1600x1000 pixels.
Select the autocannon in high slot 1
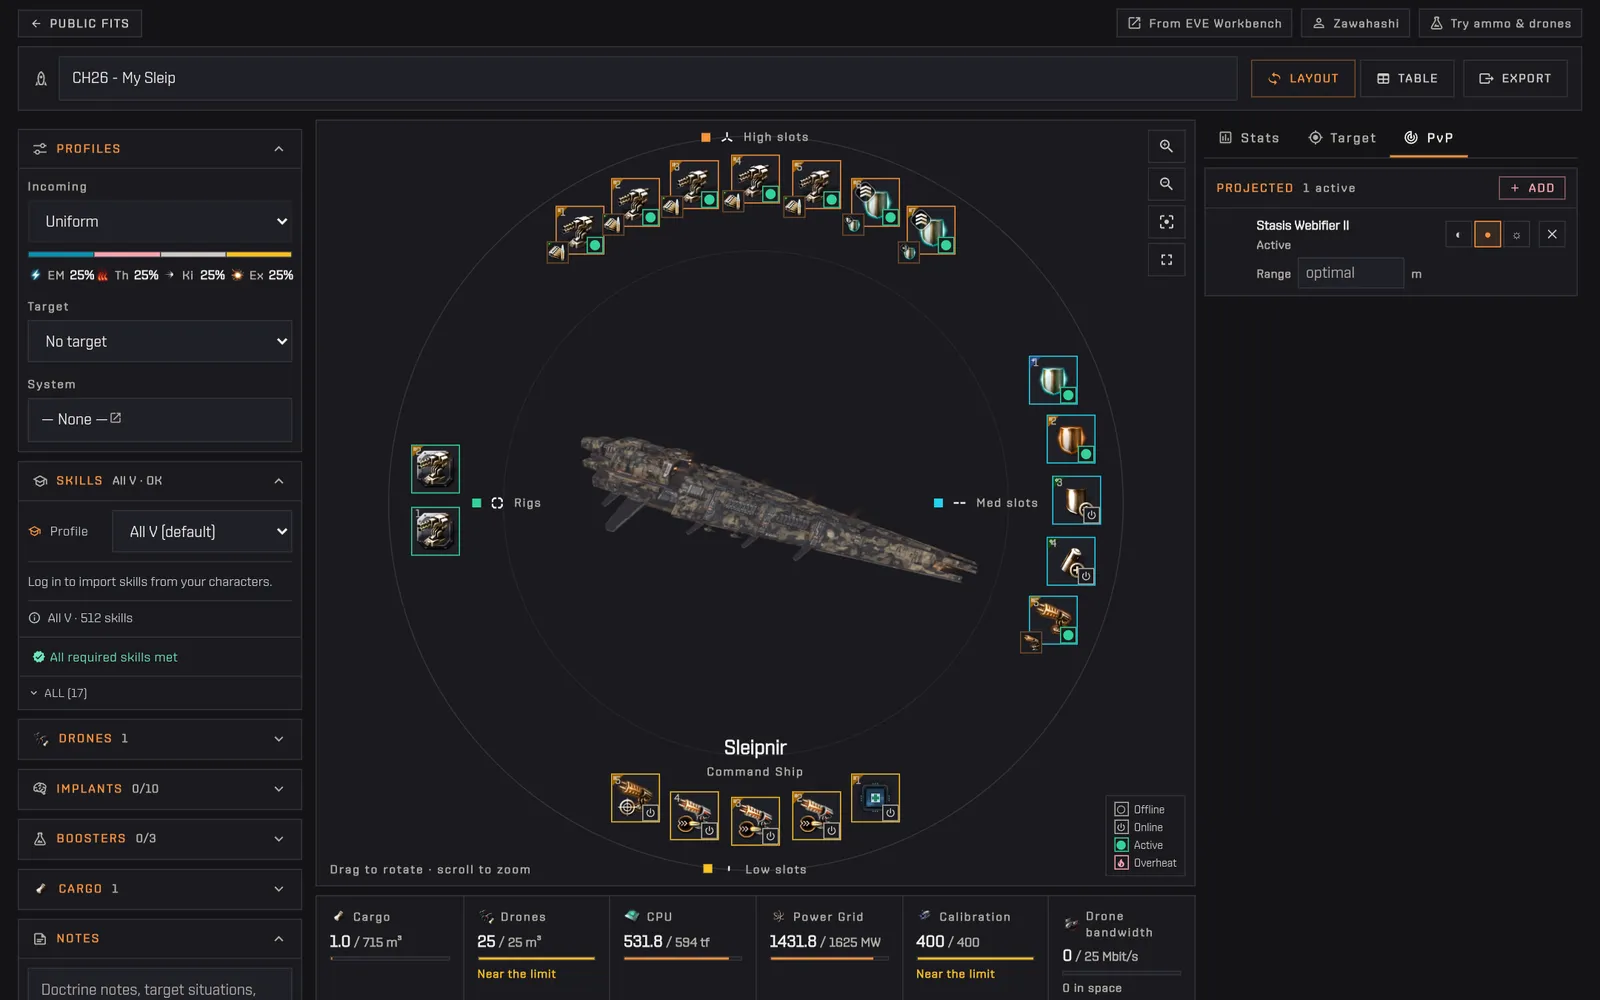[579, 230]
